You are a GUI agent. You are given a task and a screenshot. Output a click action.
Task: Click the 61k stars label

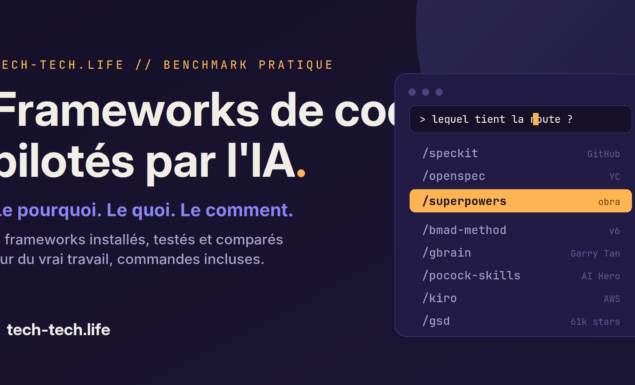(x=595, y=321)
